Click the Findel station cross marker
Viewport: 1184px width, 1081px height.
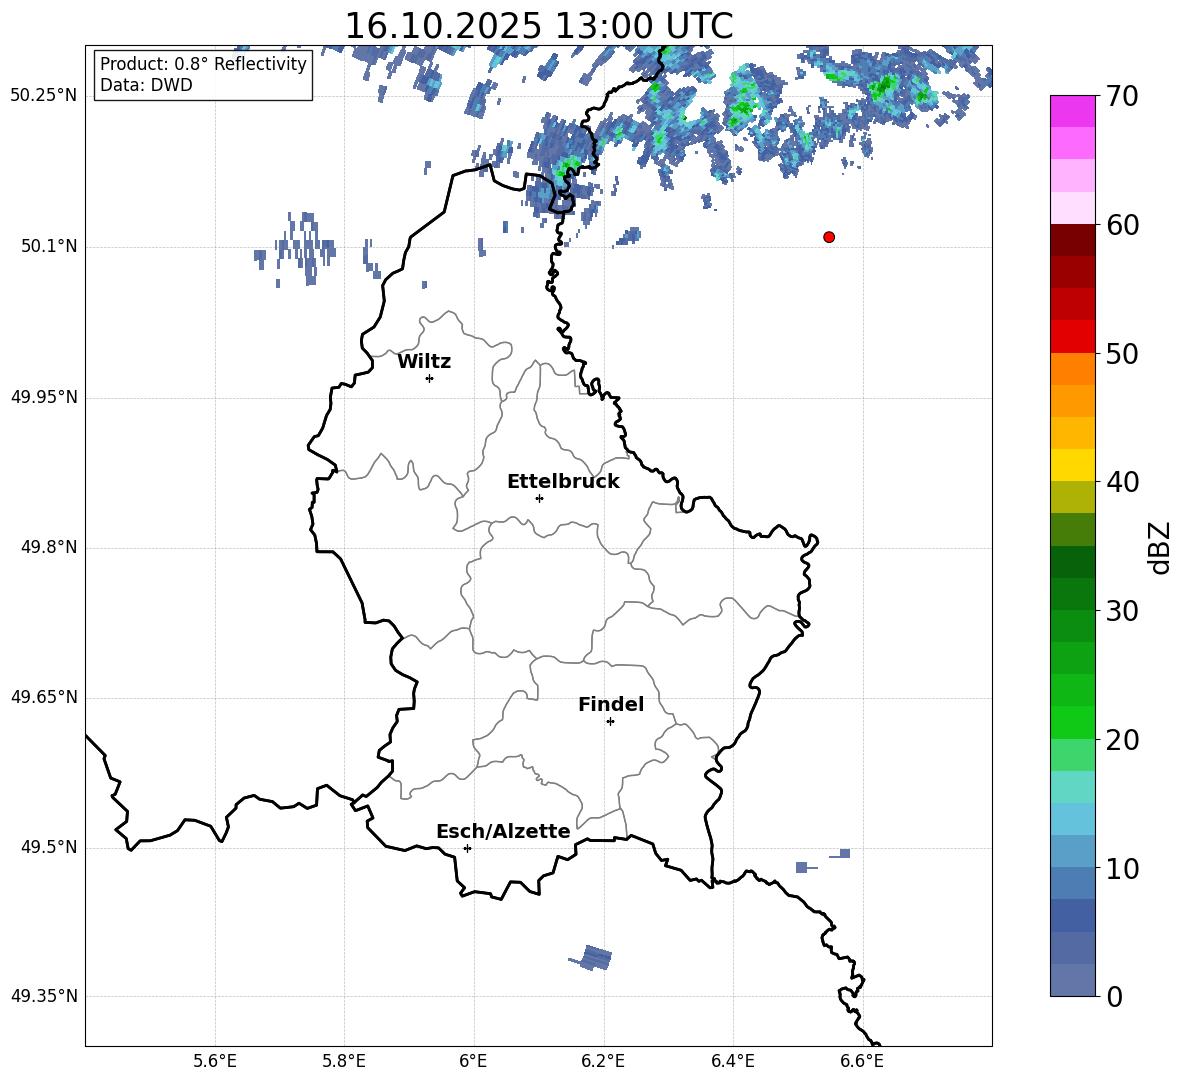tap(610, 721)
